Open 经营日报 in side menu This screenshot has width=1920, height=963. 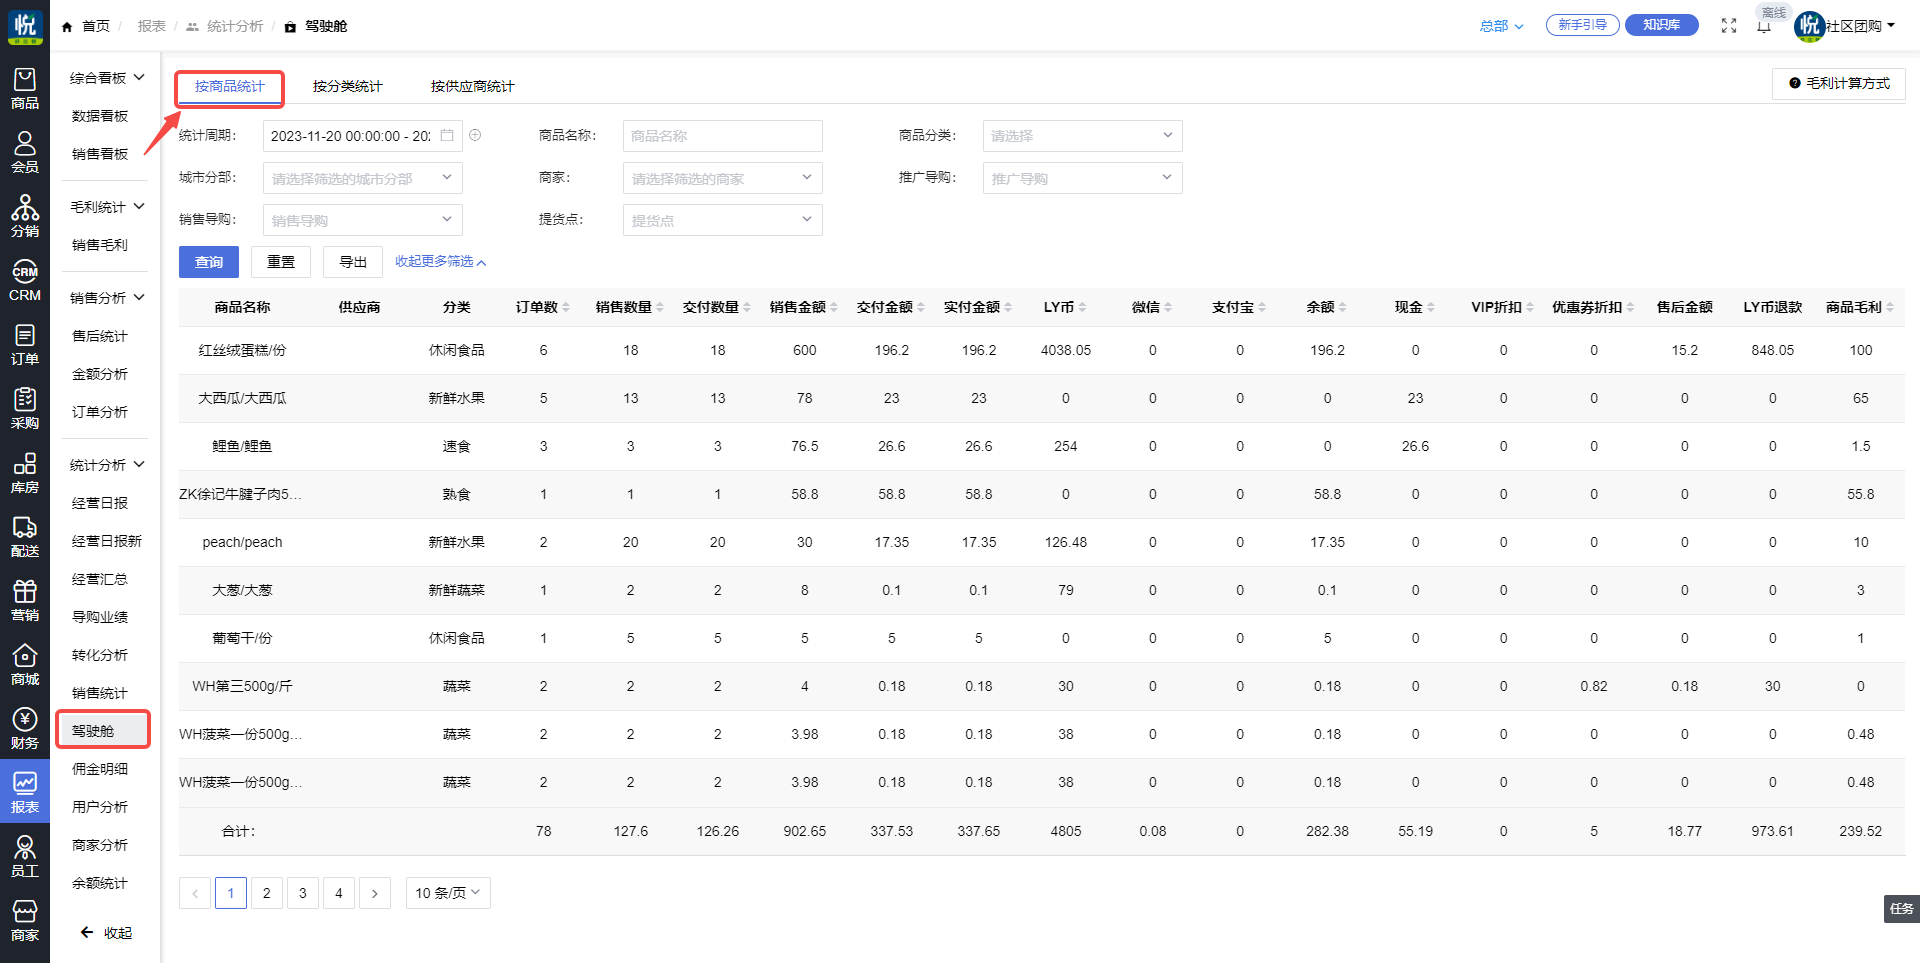[100, 503]
